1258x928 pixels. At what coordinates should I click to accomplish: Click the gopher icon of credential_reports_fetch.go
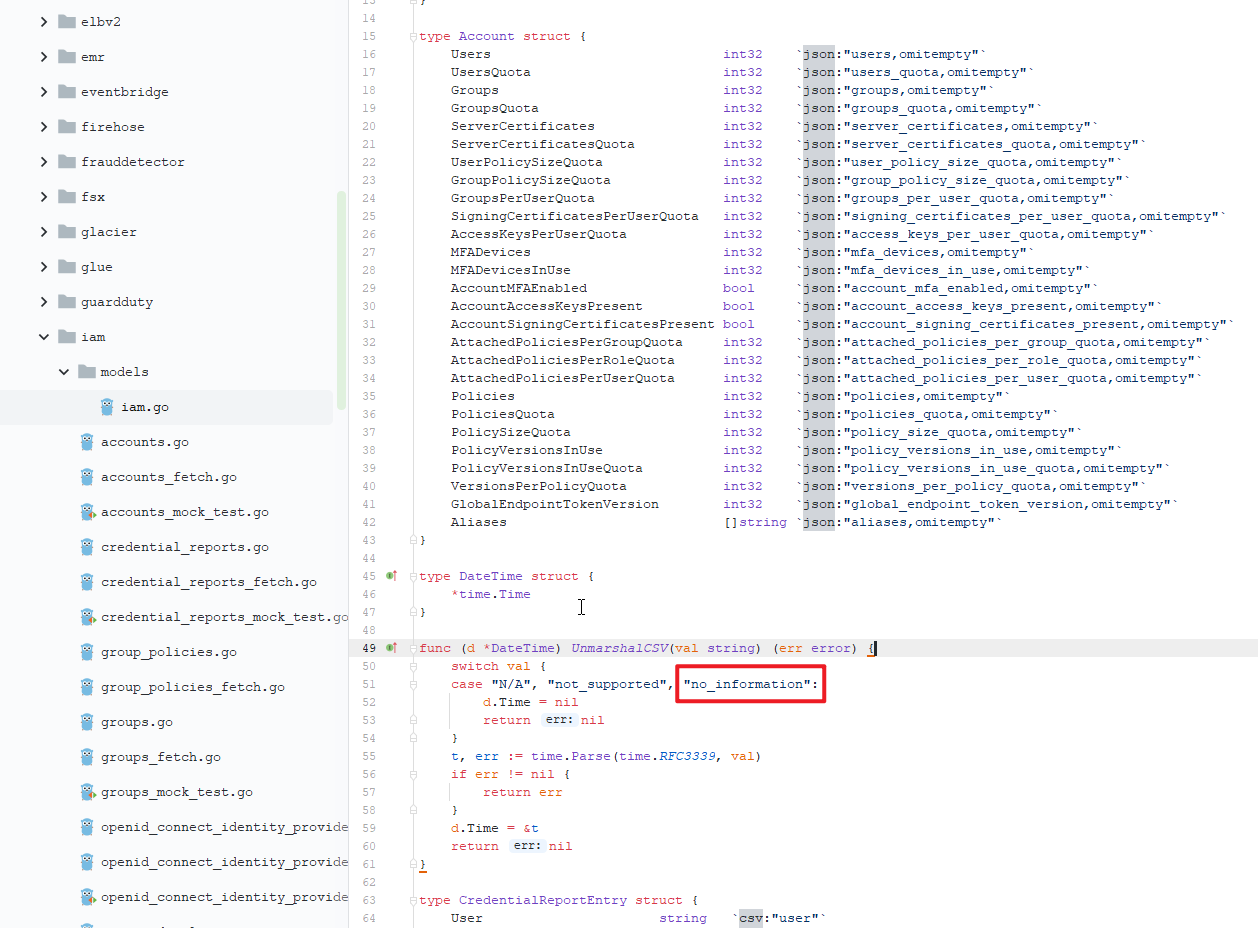click(87, 582)
